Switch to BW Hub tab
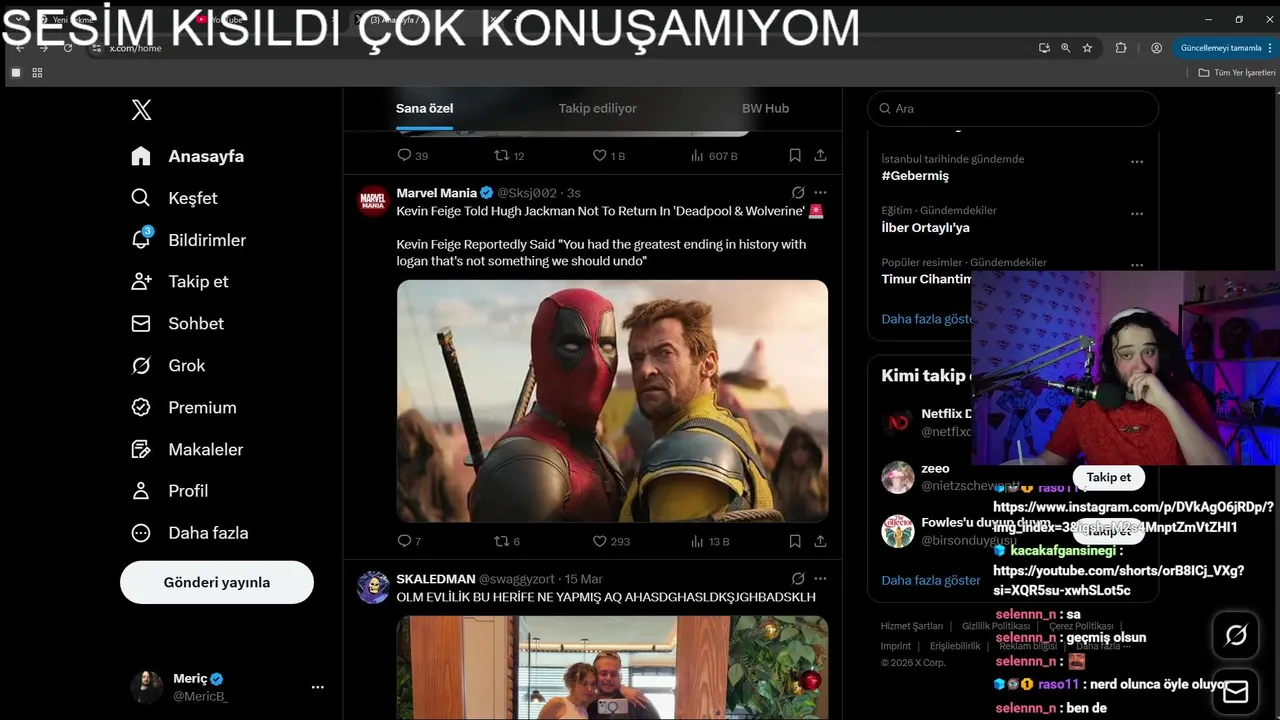This screenshot has height=720, width=1280. click(x=765, y=108)
